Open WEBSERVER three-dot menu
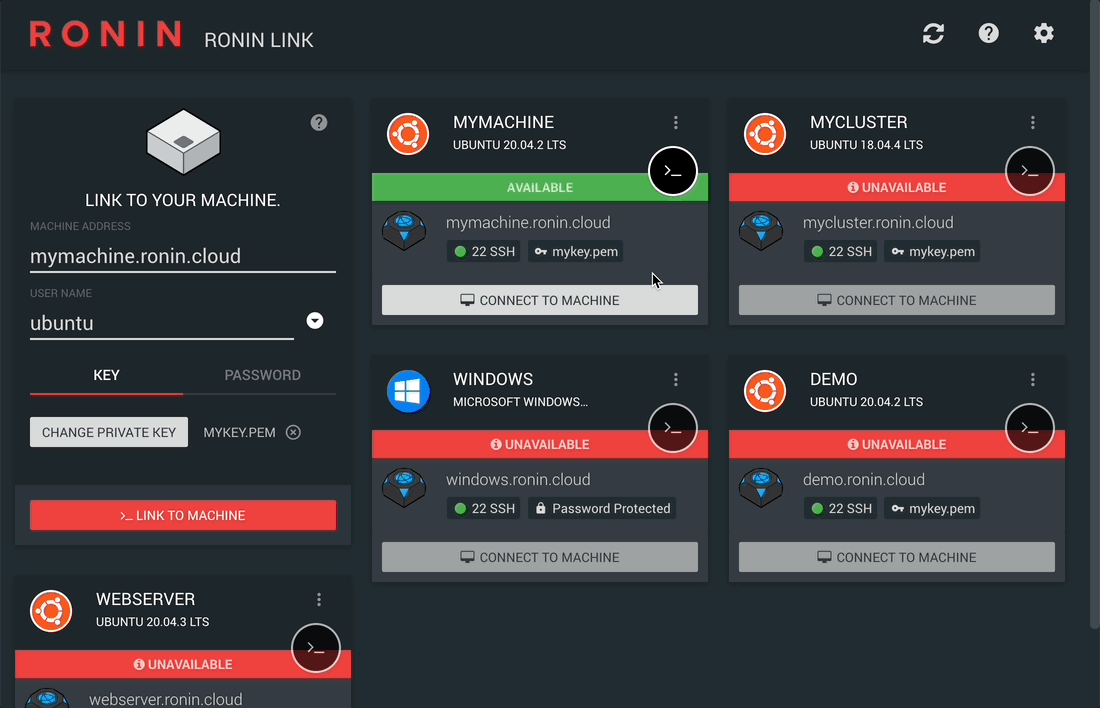The width and height of the screenshot is (1100, 708). pyautogui.click(x=318, y=599)
